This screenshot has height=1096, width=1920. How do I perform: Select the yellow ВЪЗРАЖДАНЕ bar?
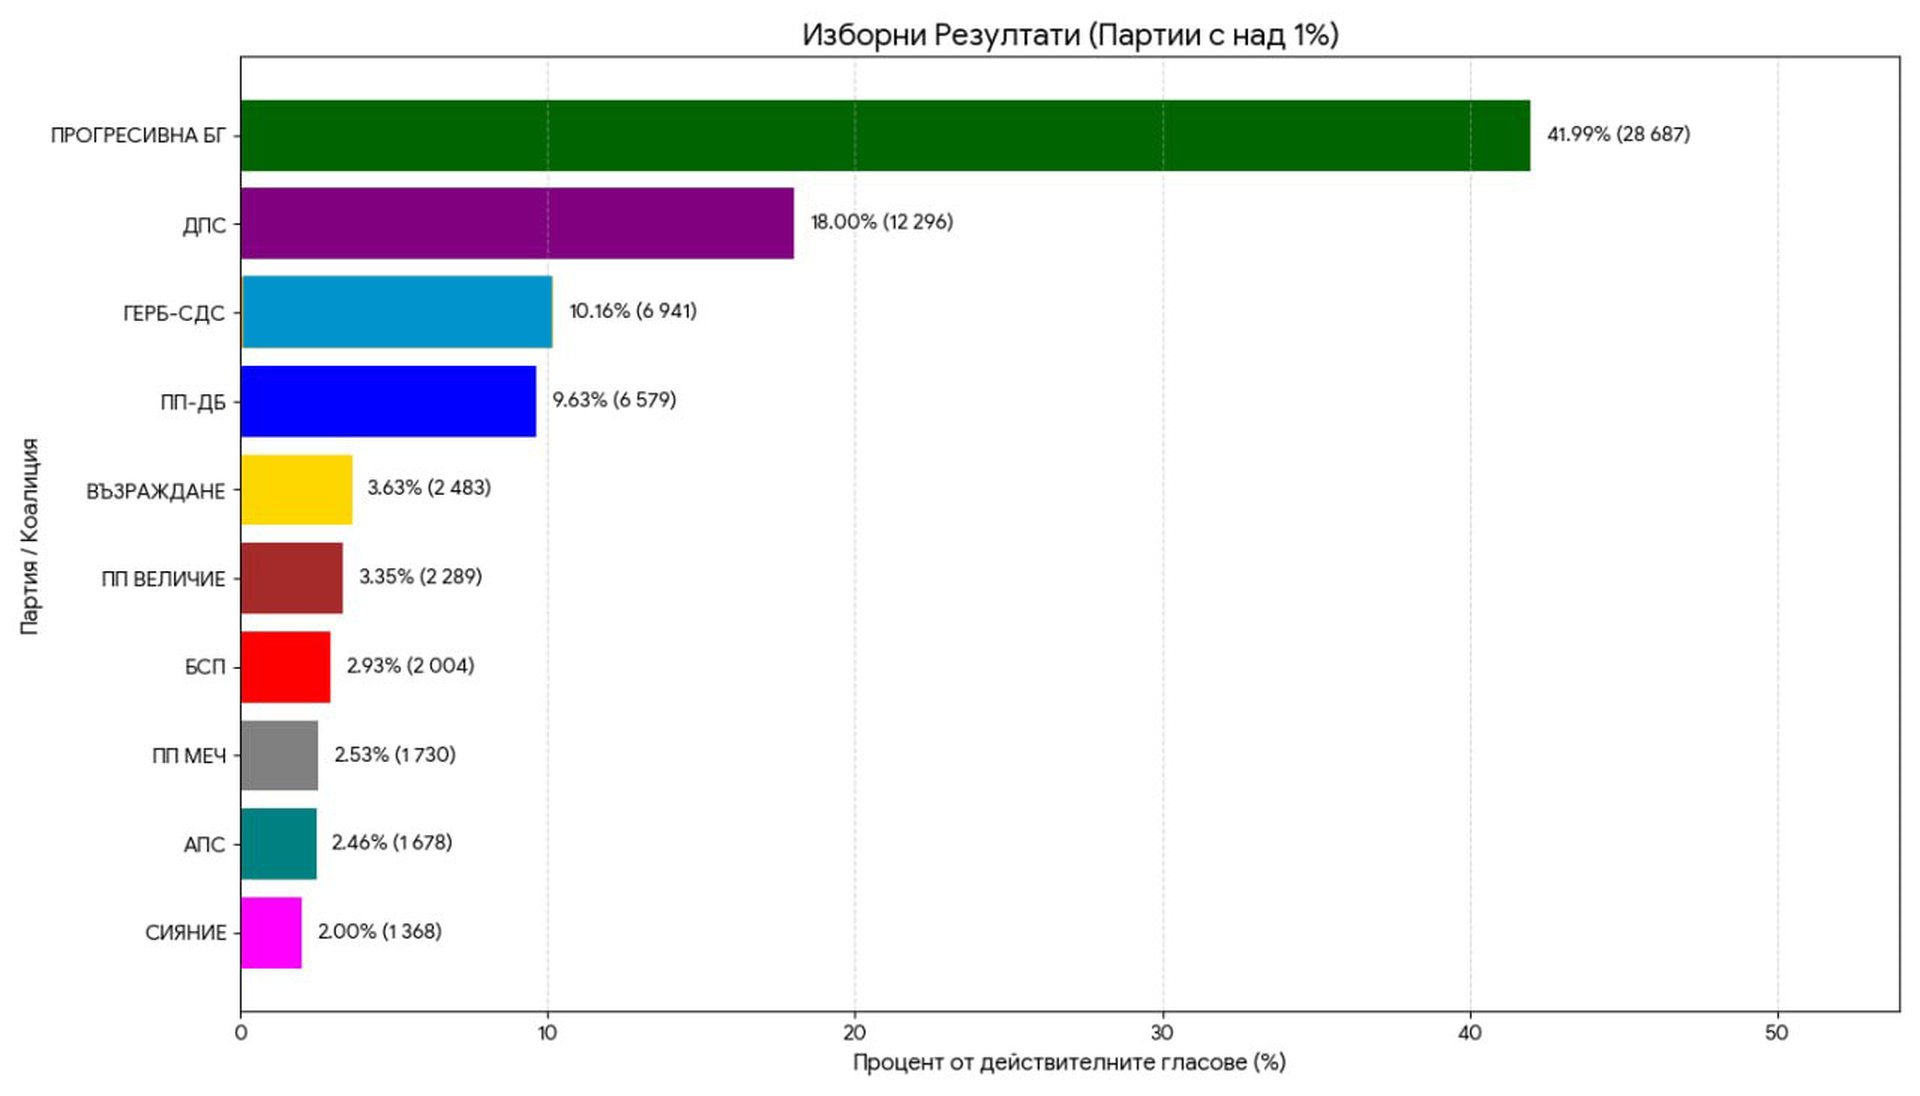point(296,490)
